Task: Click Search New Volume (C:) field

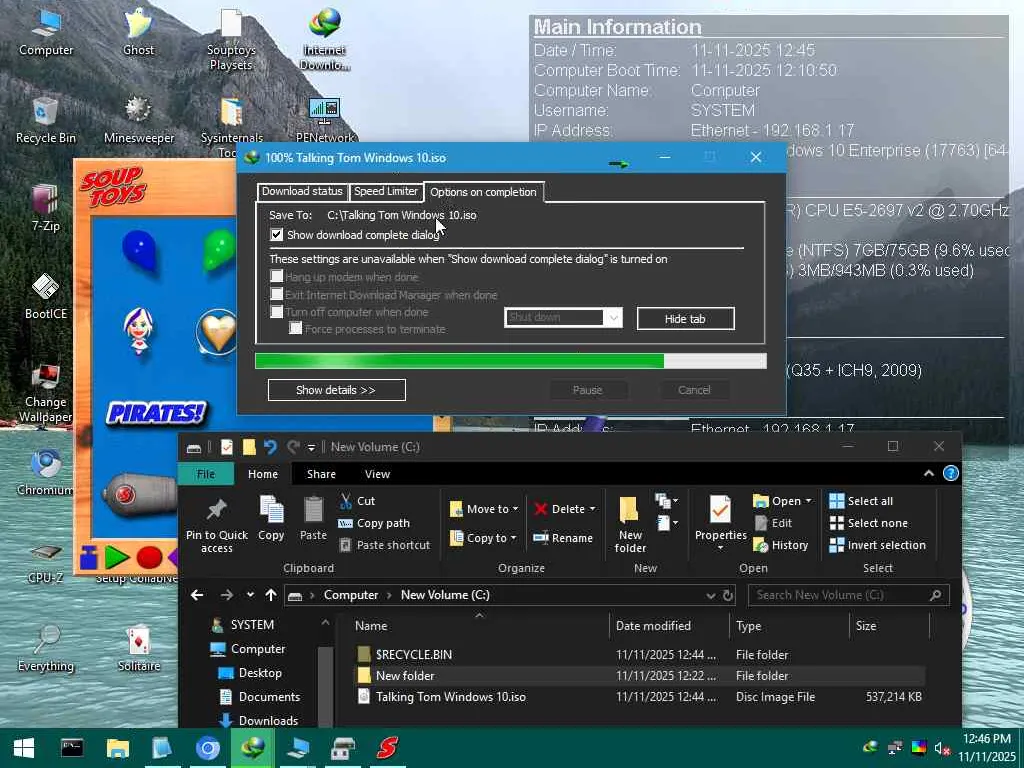Action: click(849, 595)
